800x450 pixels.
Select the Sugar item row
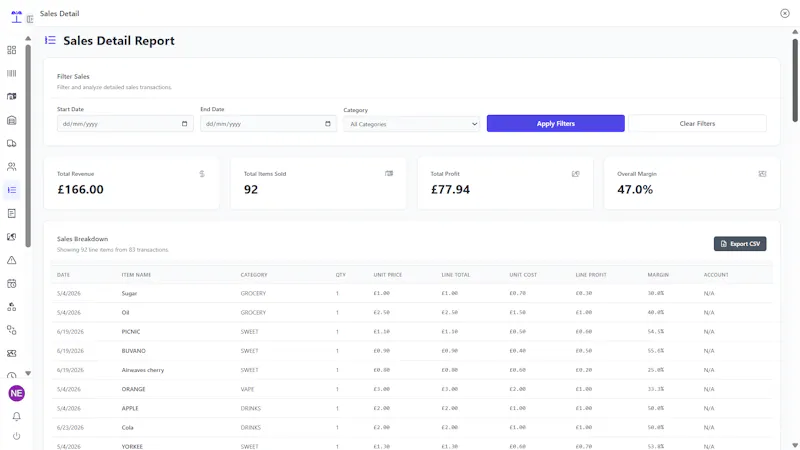[412, 293]
